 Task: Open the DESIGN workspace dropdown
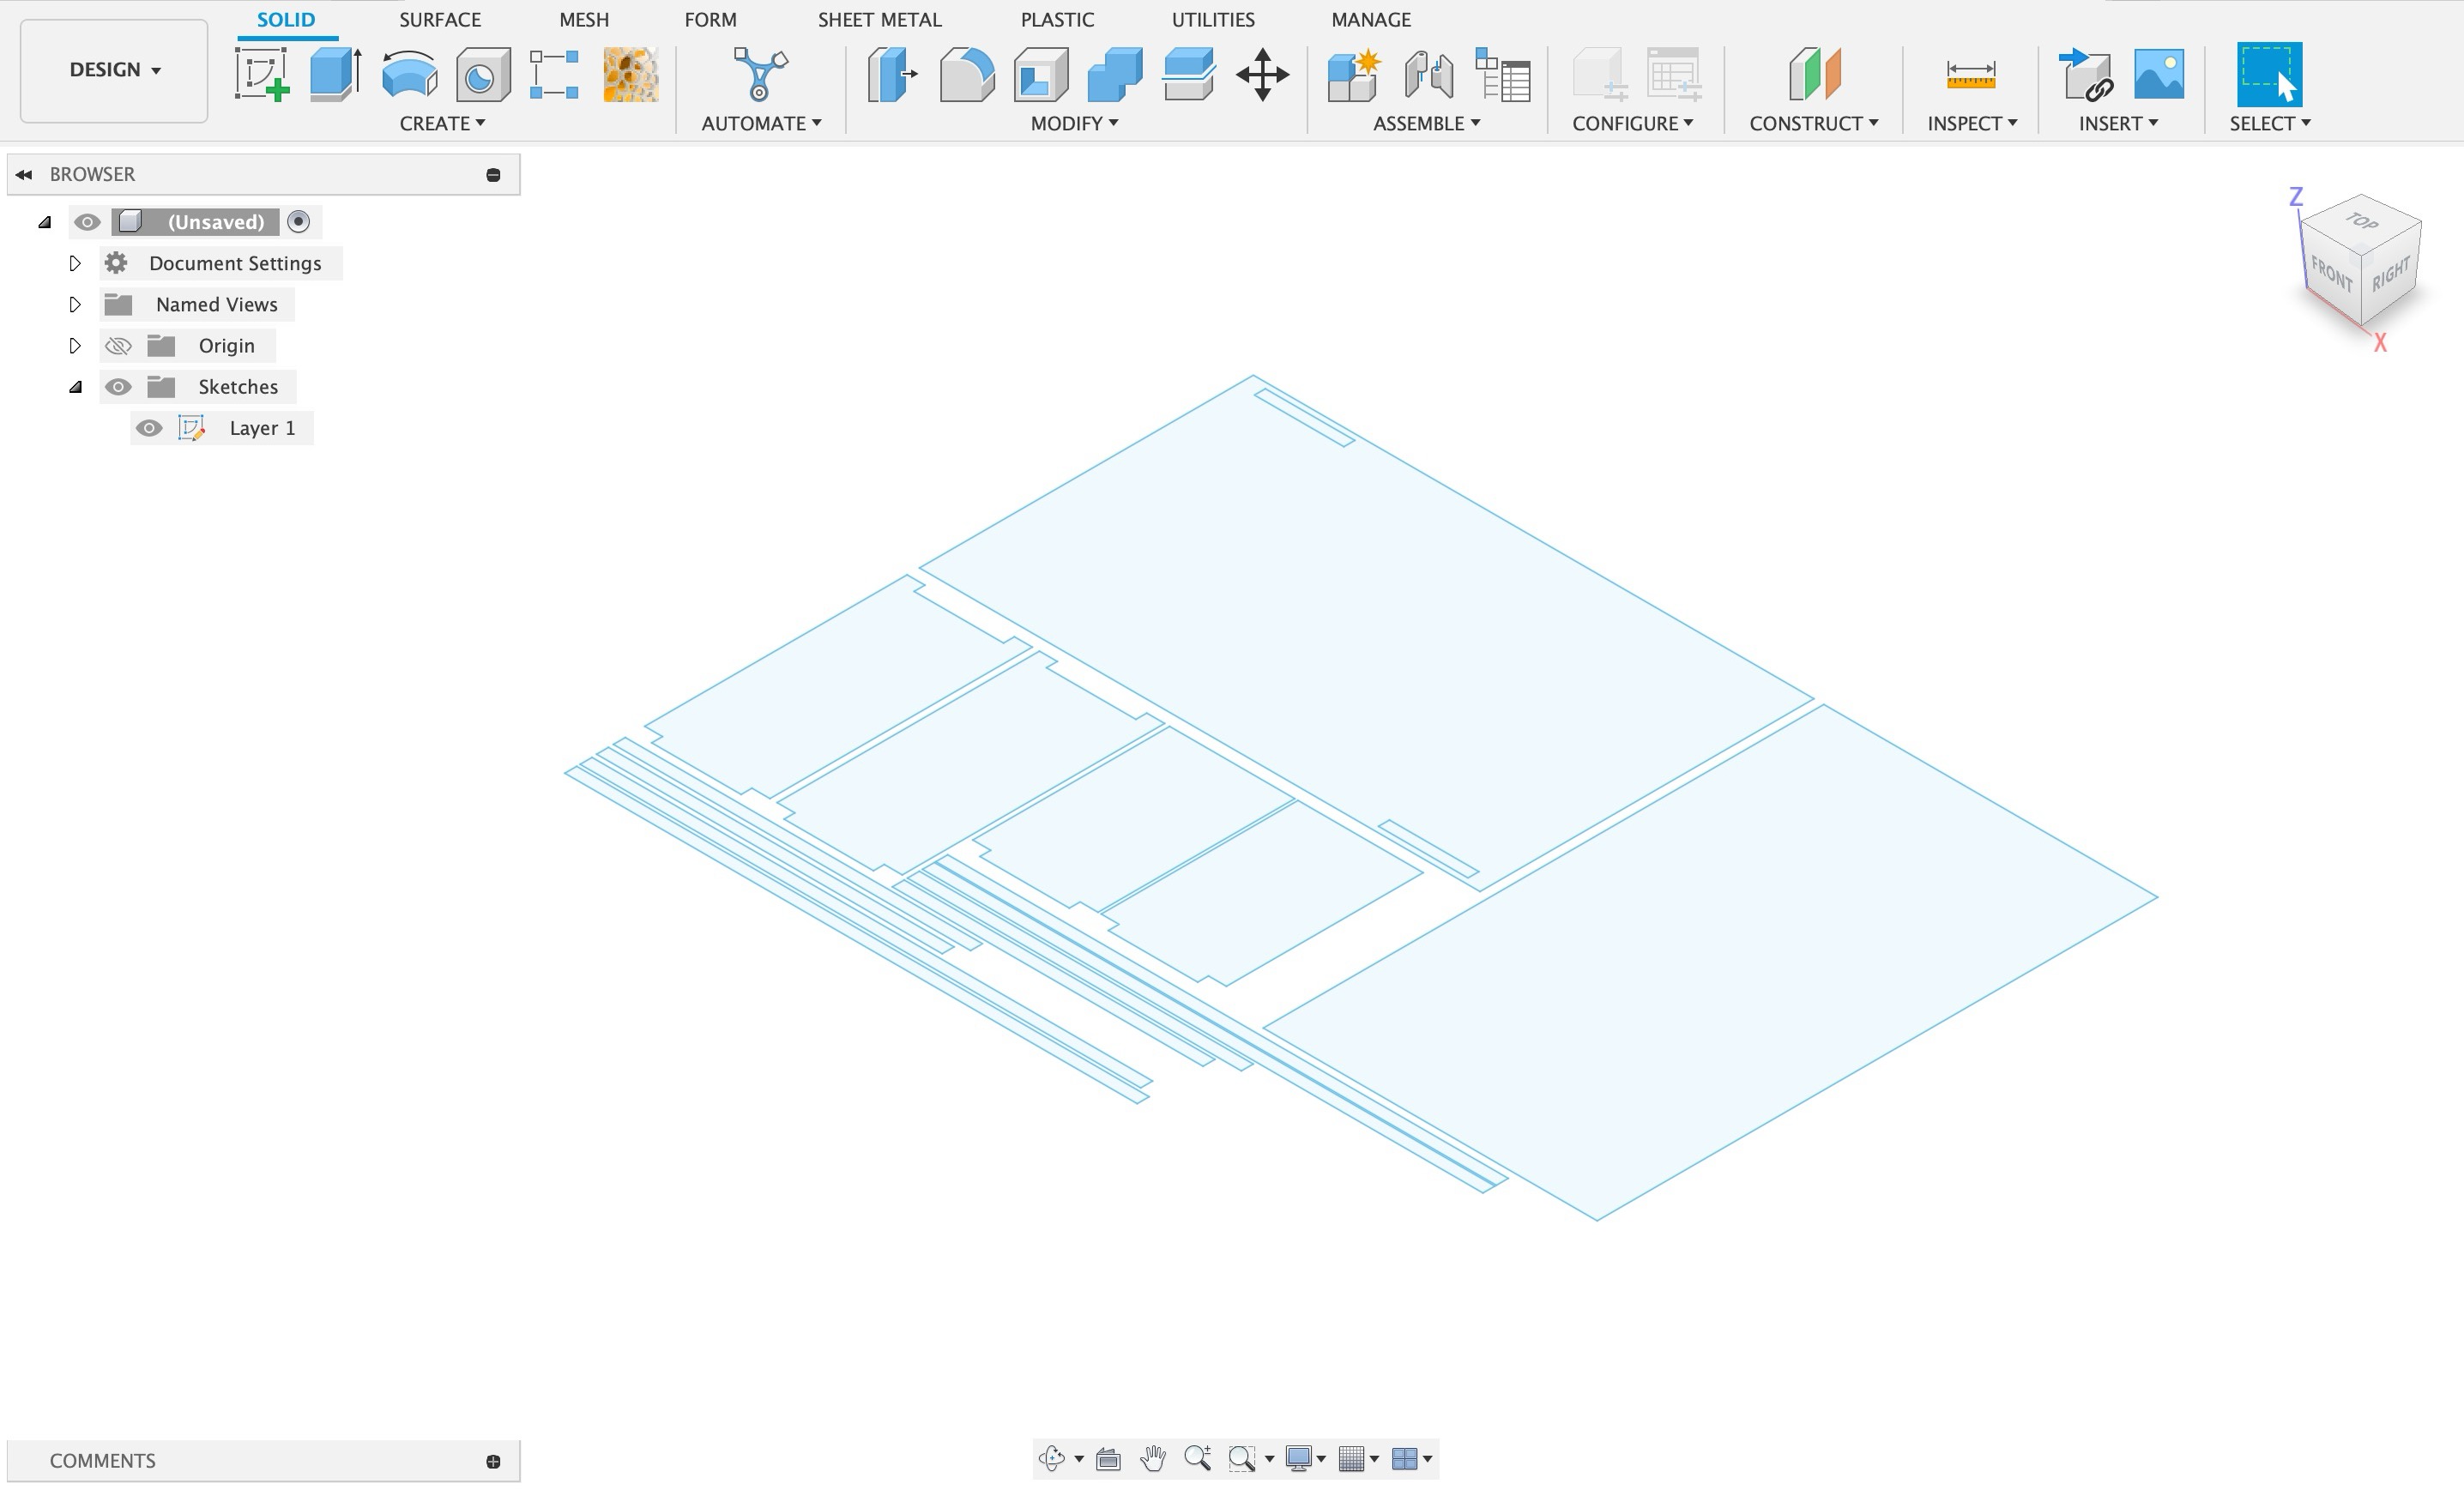point(114,70)
